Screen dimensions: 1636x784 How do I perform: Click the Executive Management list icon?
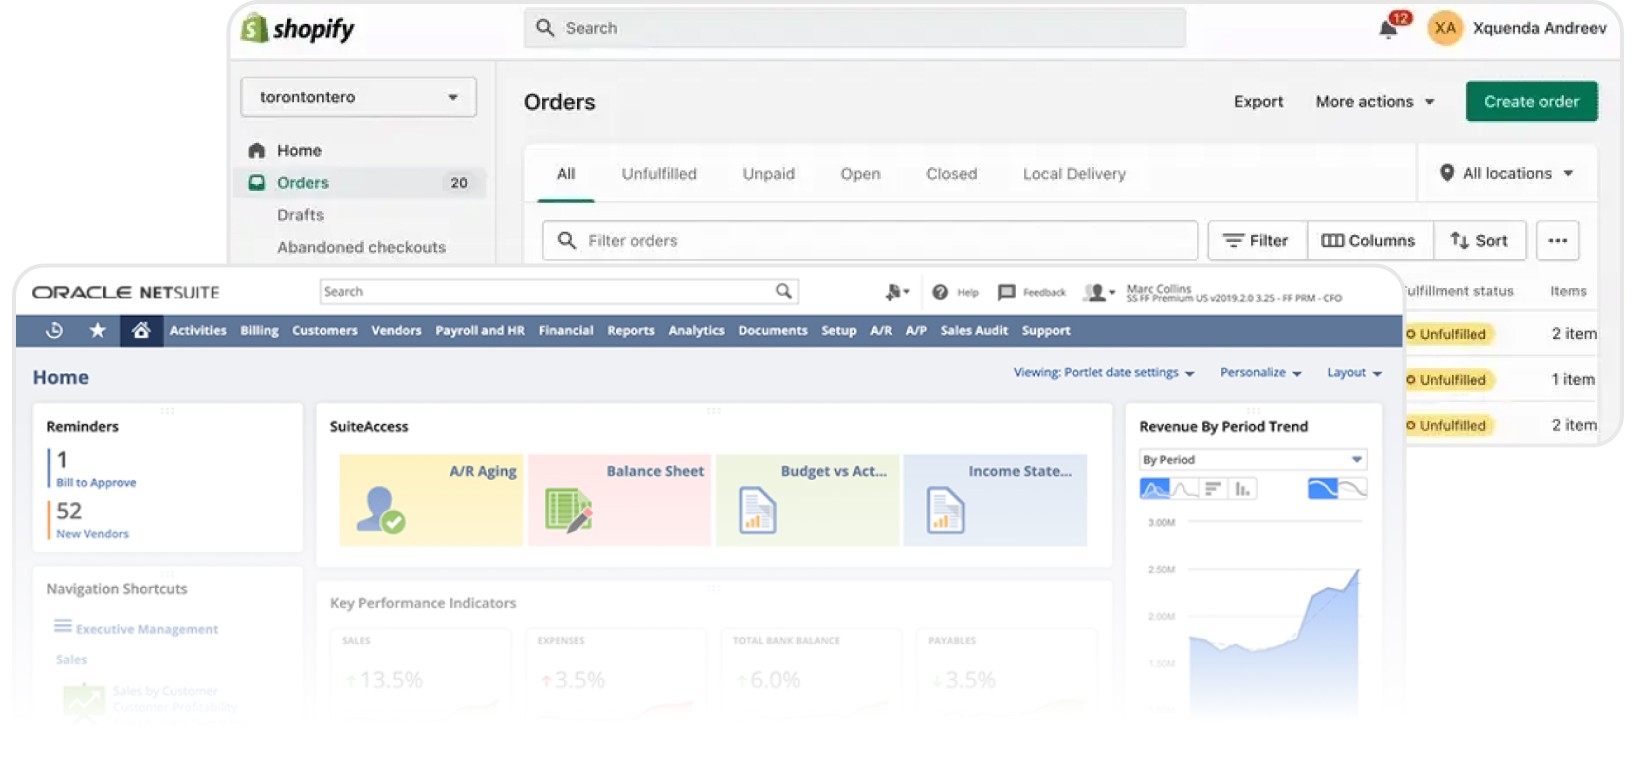tap(62, 626)
